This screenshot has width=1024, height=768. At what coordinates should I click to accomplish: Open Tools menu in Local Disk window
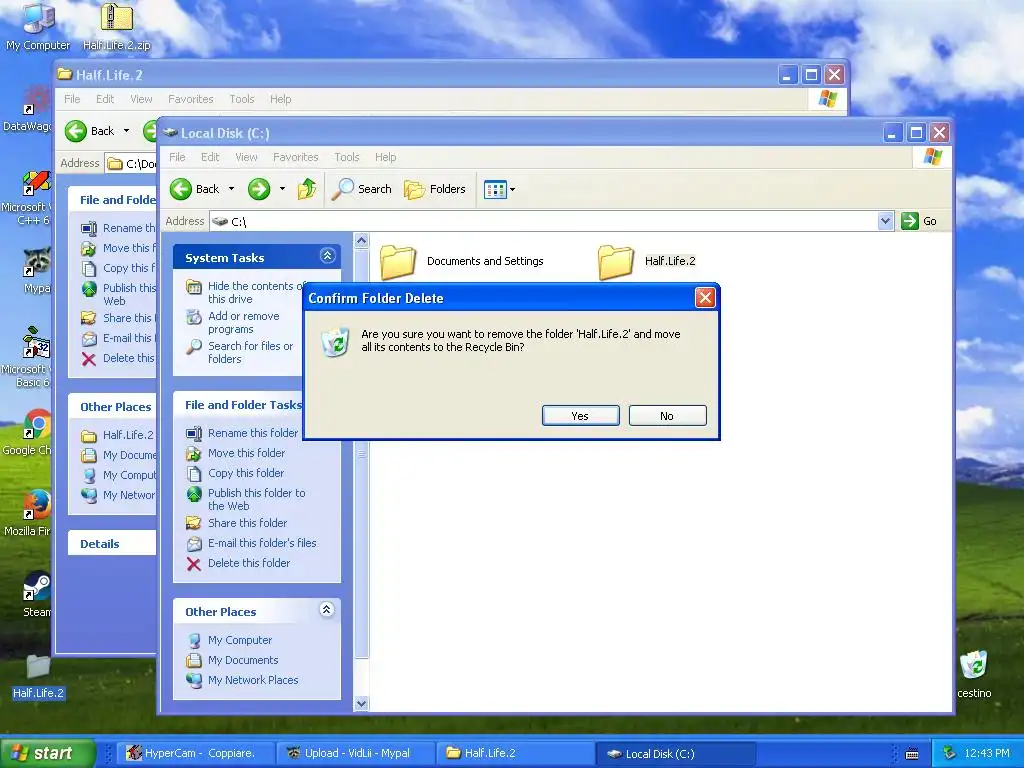coord(347,157)
